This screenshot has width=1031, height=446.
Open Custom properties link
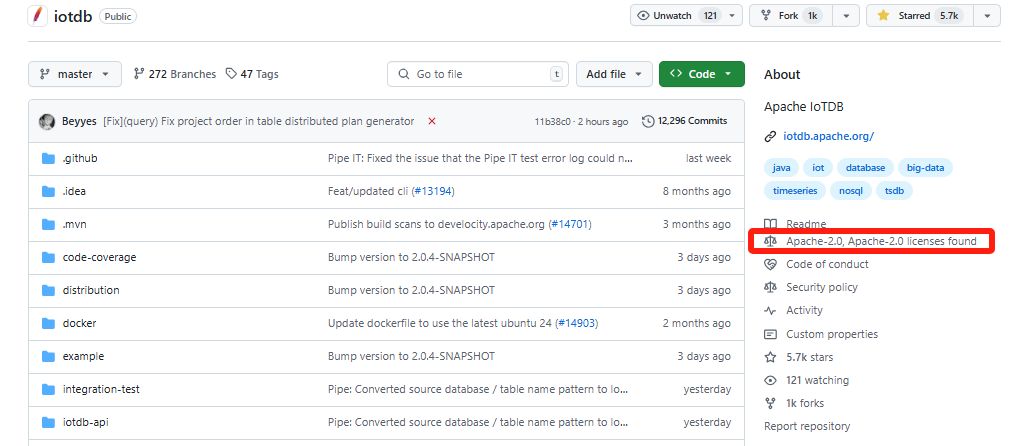(832, 334)
